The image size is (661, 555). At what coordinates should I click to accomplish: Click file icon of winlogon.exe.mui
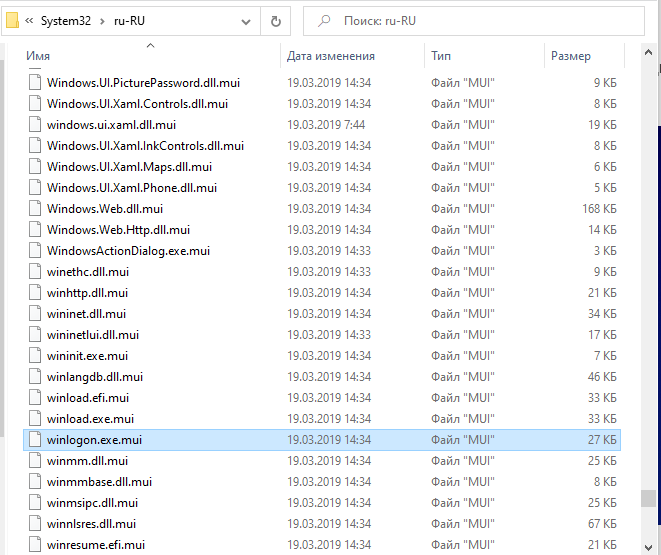(35, 440)
